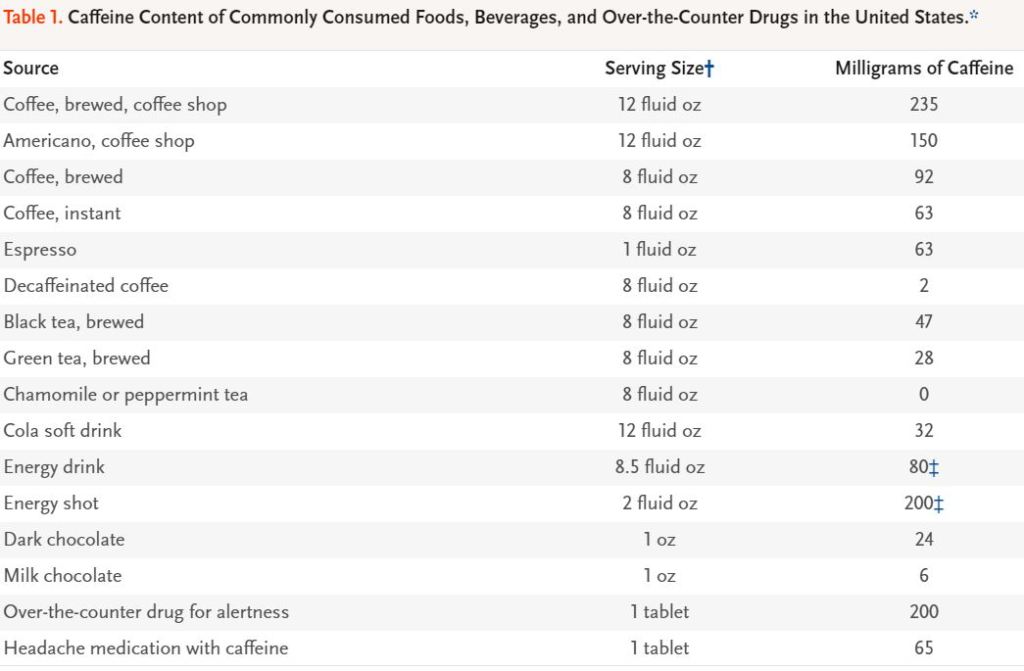Select the 'Coffee, brewed, coffee shop' row label
This screenshot has height=671, width=1024.
tap(115, 105)
